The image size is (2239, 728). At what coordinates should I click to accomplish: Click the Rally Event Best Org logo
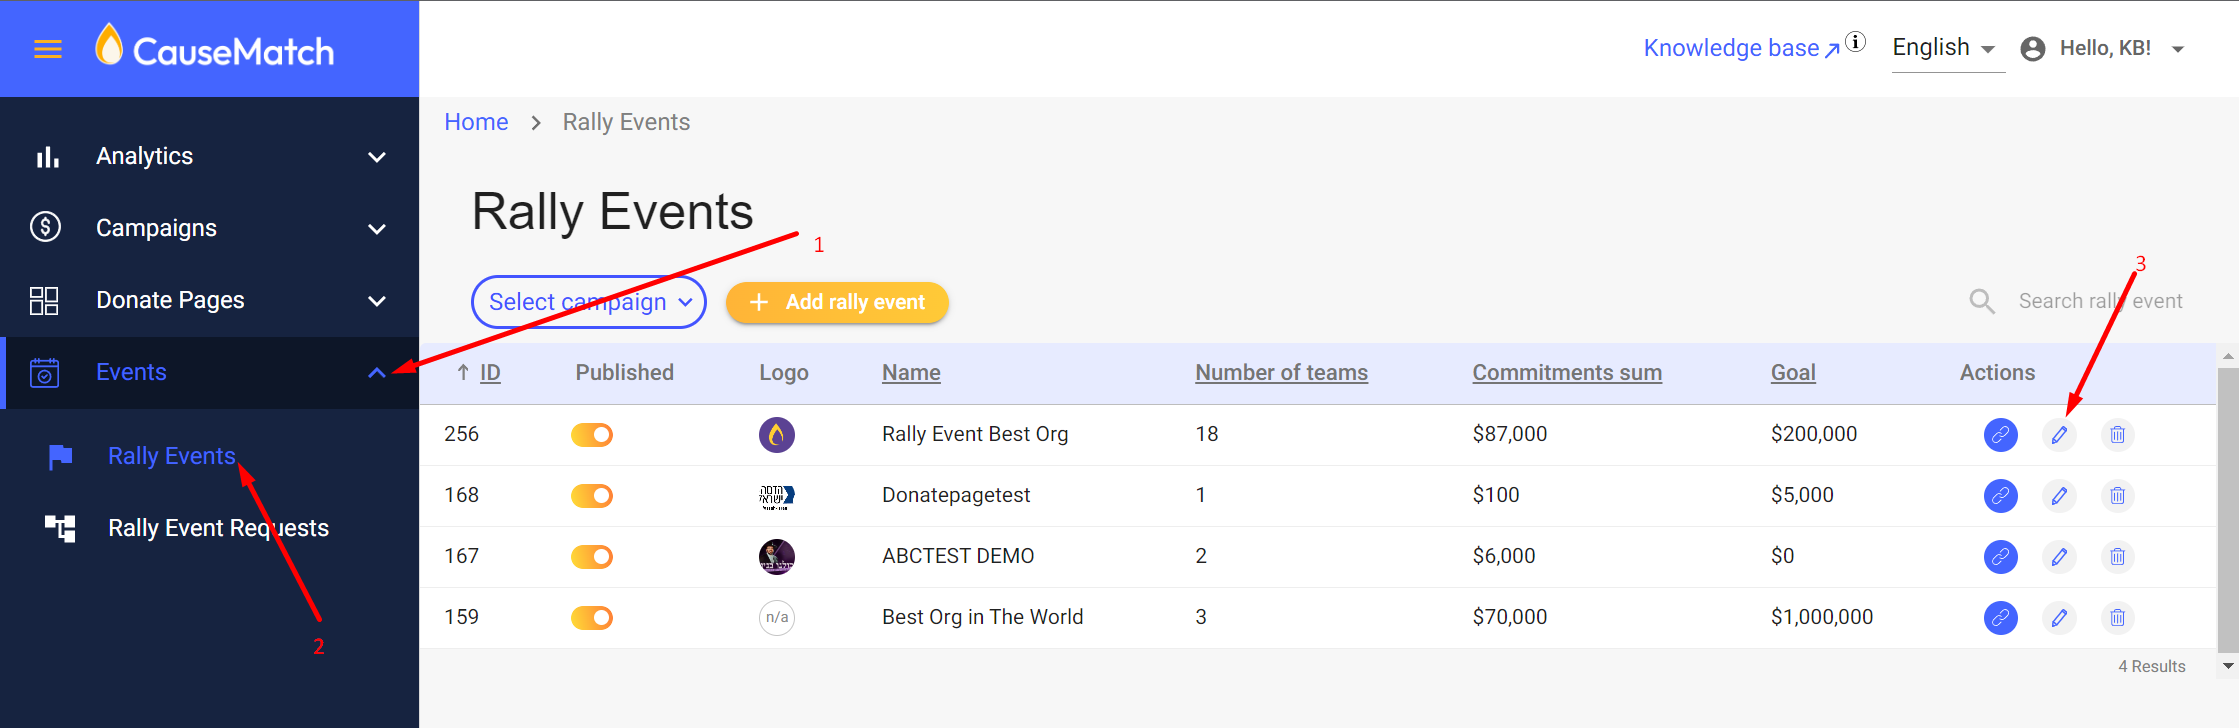pos(777,435)
